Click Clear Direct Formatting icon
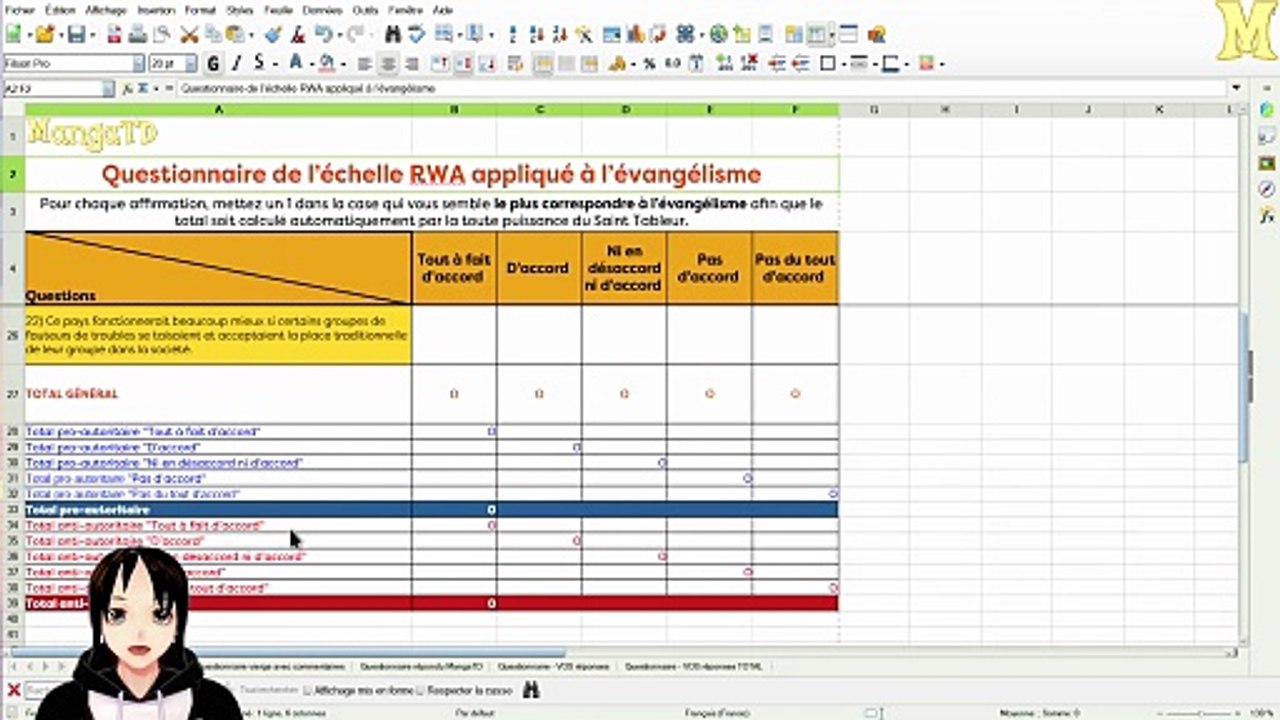Viewport: 1280px width, 720px height. (x=298, y=34)
